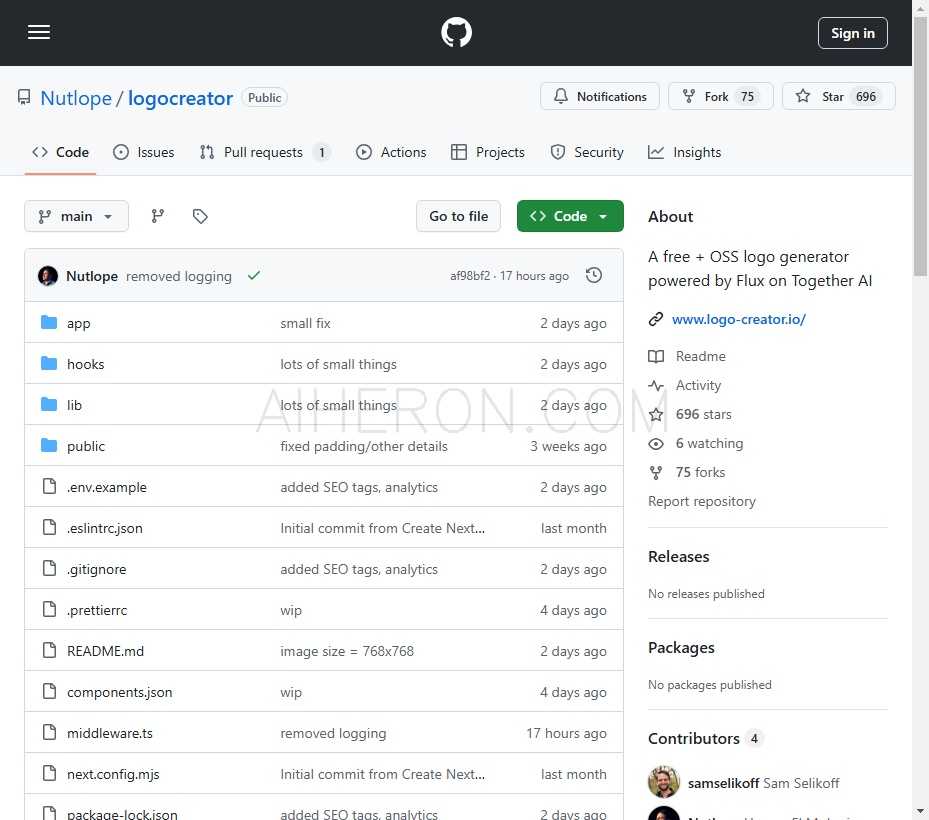Open the .prettierrc file
Viewport: 929px width, 820px height.
(x=97, y=610)
